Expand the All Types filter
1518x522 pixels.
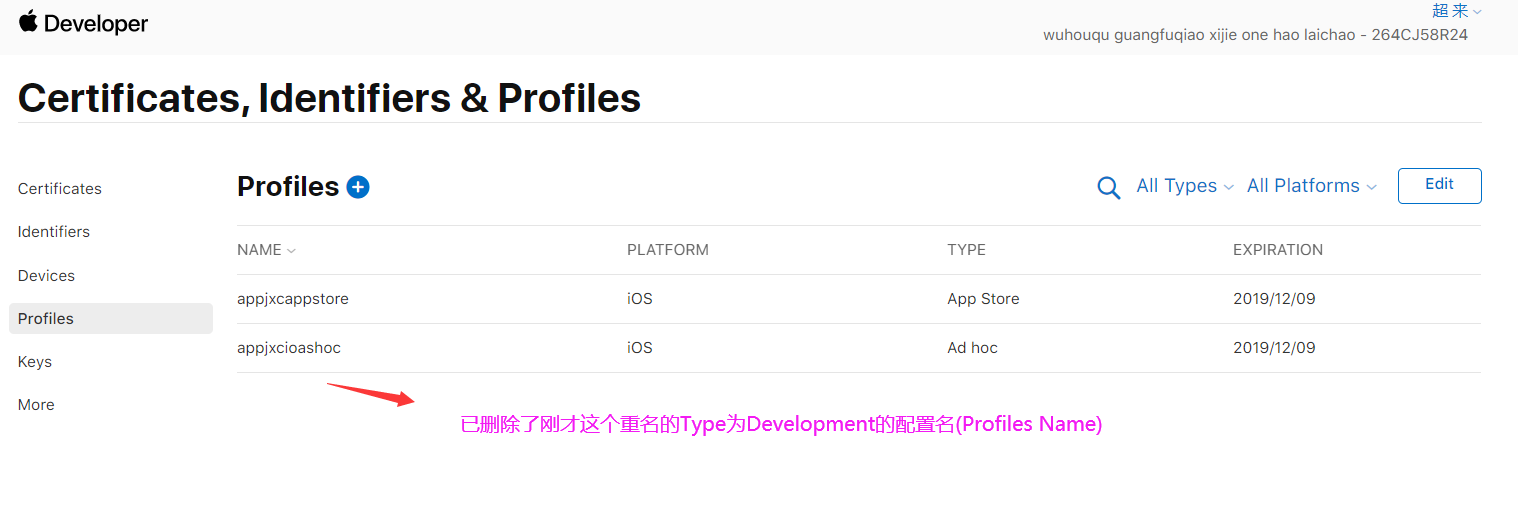[x=1185, y=186]
